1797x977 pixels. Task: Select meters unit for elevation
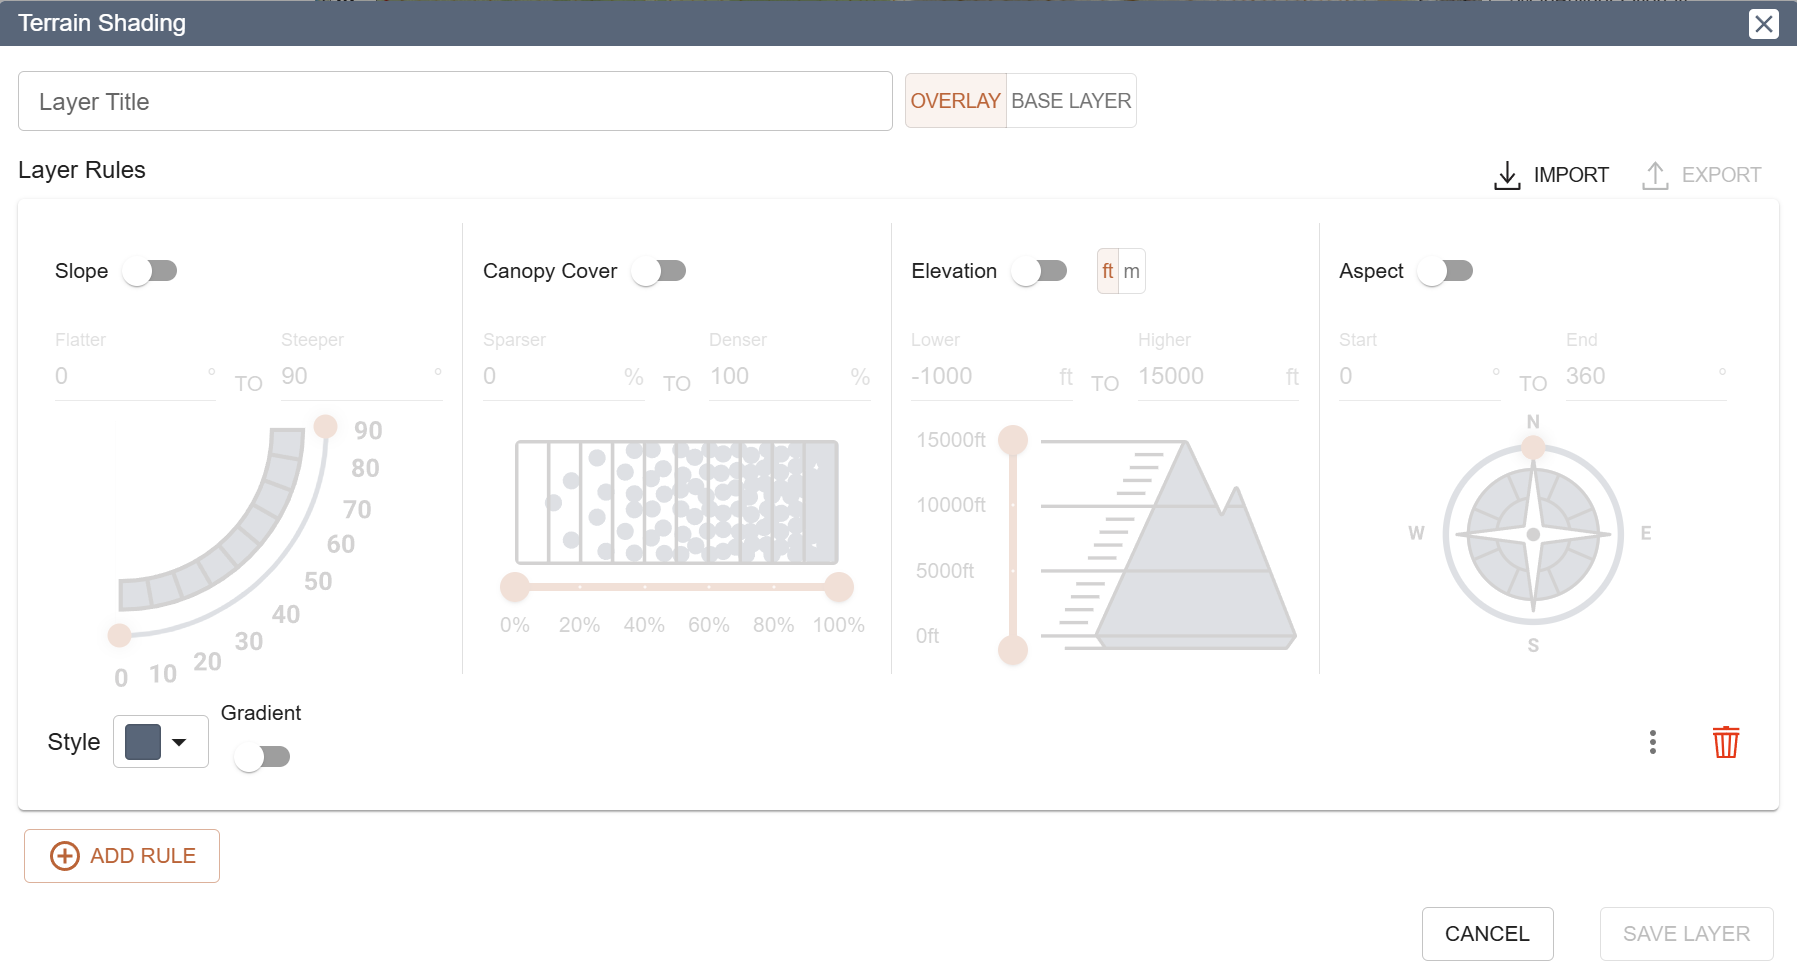[x=1131, y=271]
